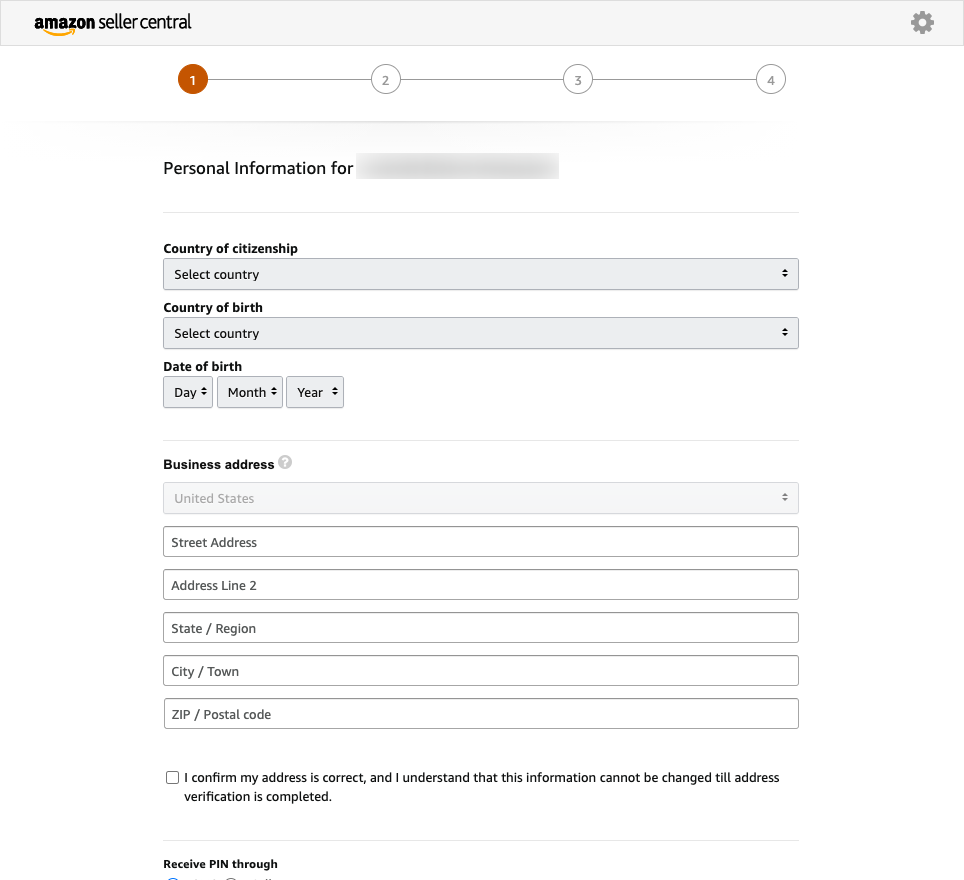Click the Amazon Seller Central logo
Screen dimensions: 964x880
(x=113, y=23)
